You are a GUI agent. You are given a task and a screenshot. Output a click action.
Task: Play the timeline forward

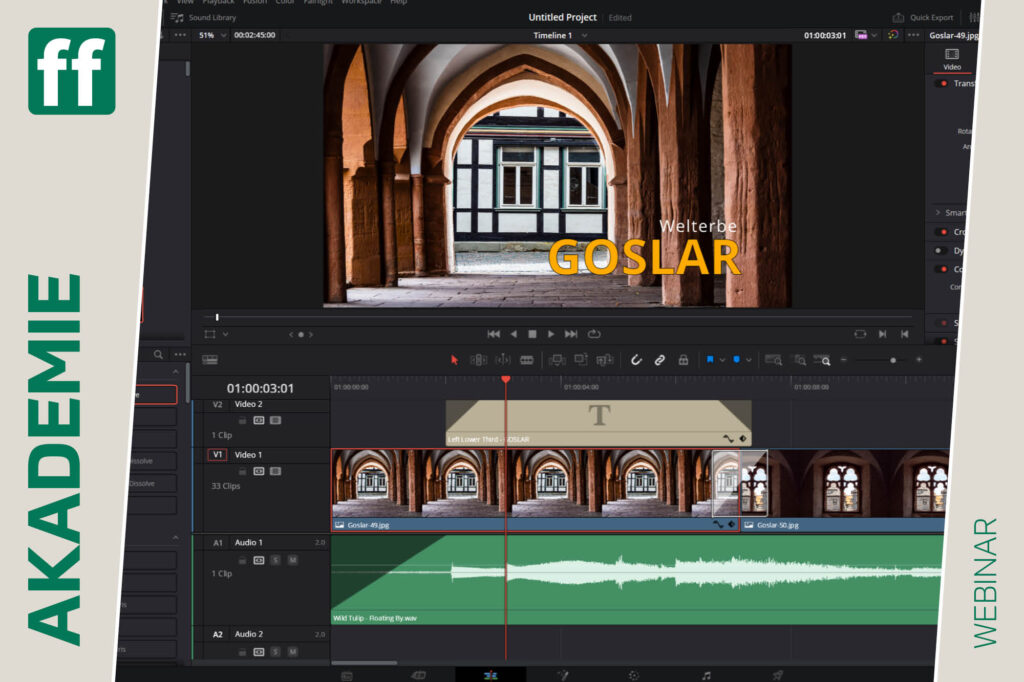[x=551, y=334]
